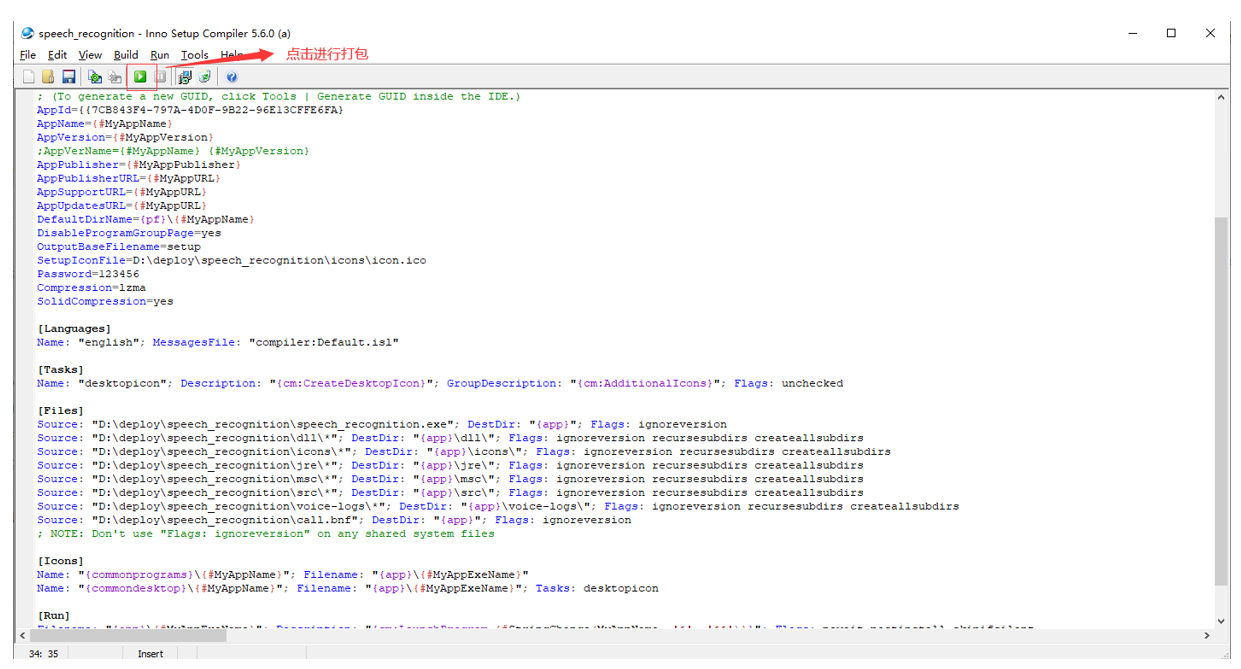Click the src\* Source line
This screenshot has height=669, width=1241.
[x=450, y=493]
